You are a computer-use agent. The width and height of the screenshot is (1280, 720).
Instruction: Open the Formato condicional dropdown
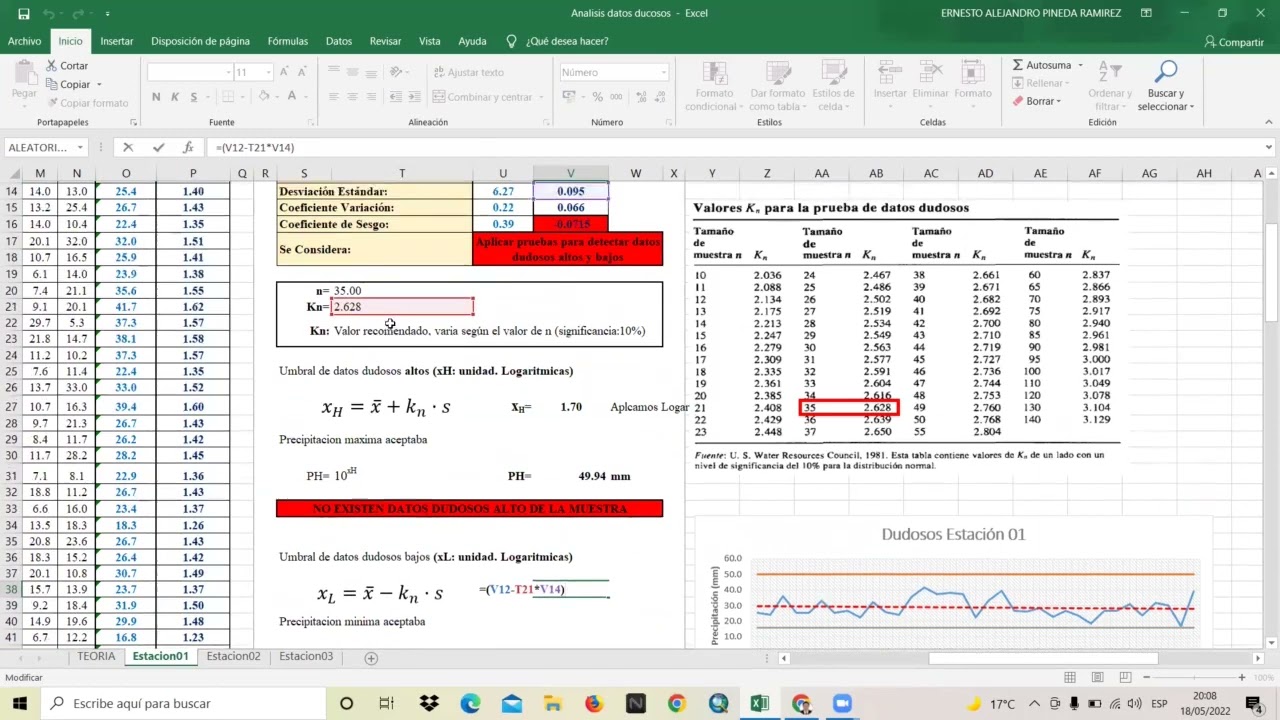pos(716,87)
